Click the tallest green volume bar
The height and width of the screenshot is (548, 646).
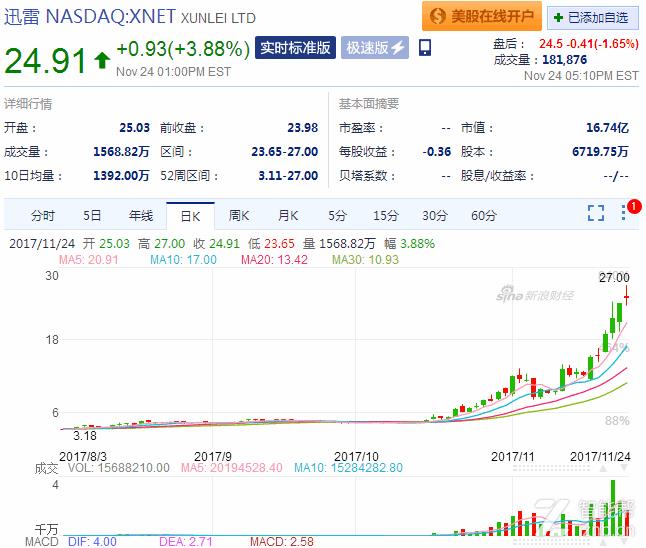tap(613, 508)
